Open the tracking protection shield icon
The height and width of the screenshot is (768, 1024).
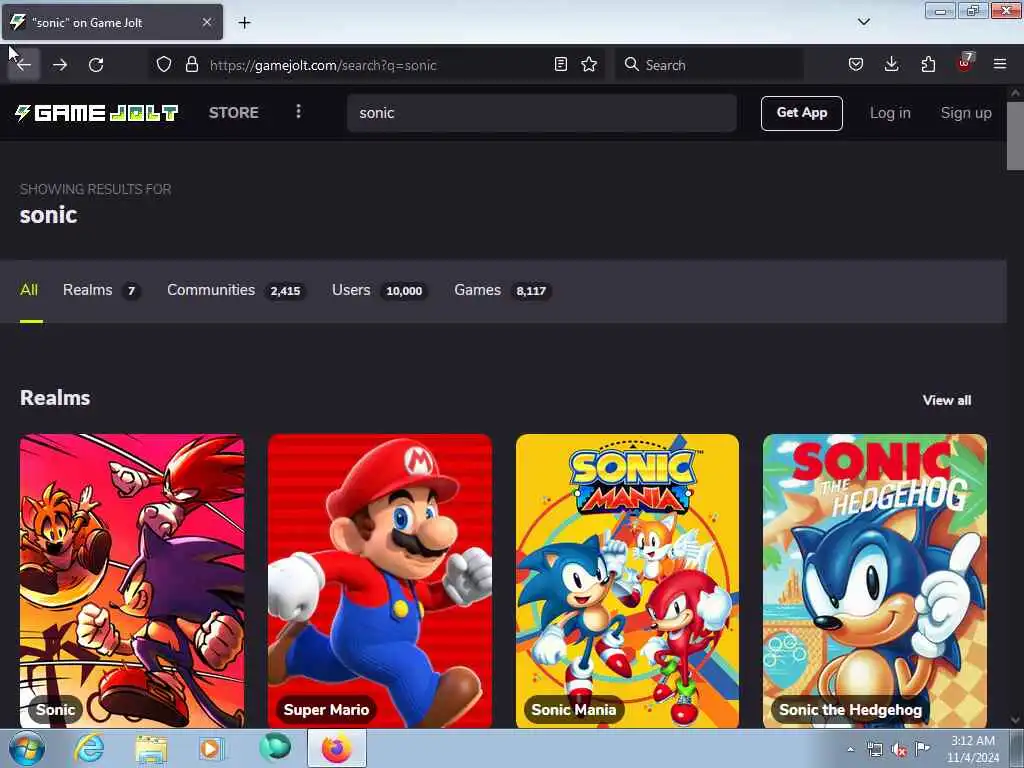point(164,65)
